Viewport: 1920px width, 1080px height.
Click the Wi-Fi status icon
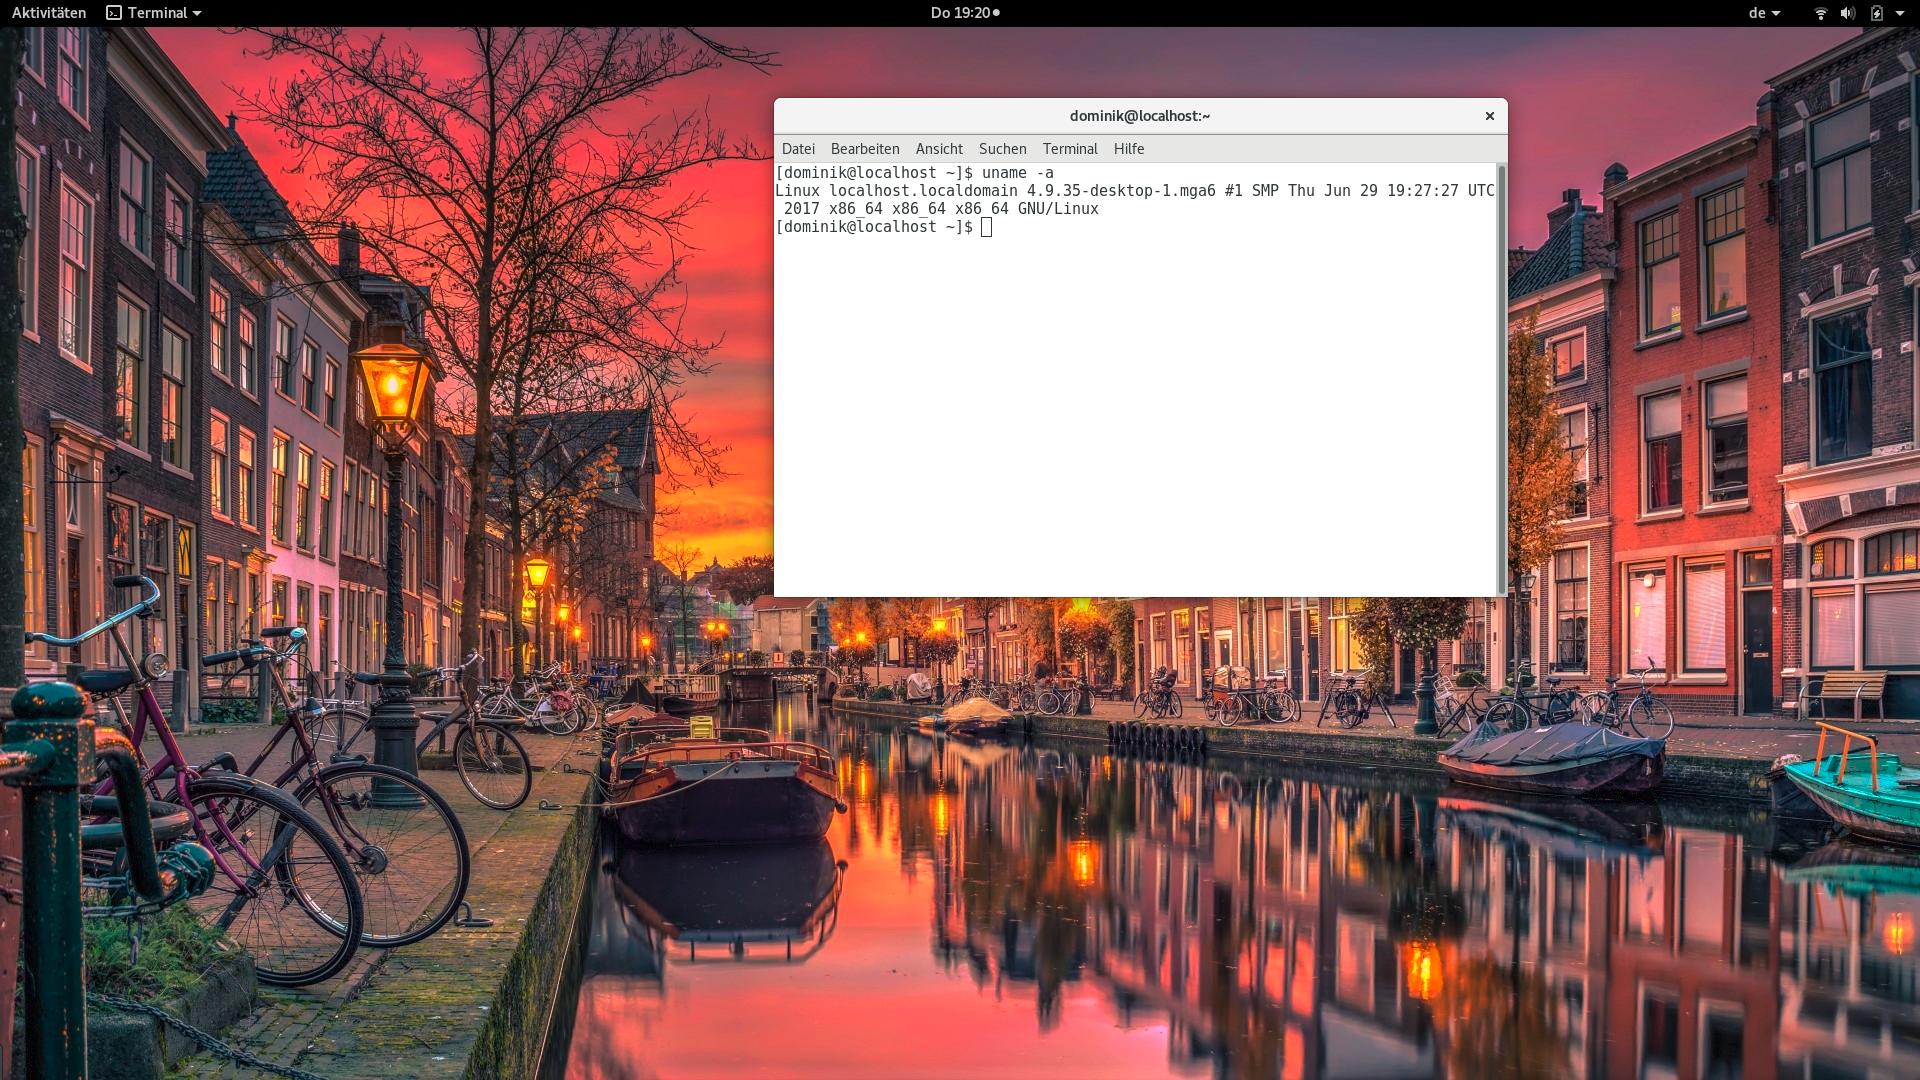pyautogui.click(x=1820, y=13)
